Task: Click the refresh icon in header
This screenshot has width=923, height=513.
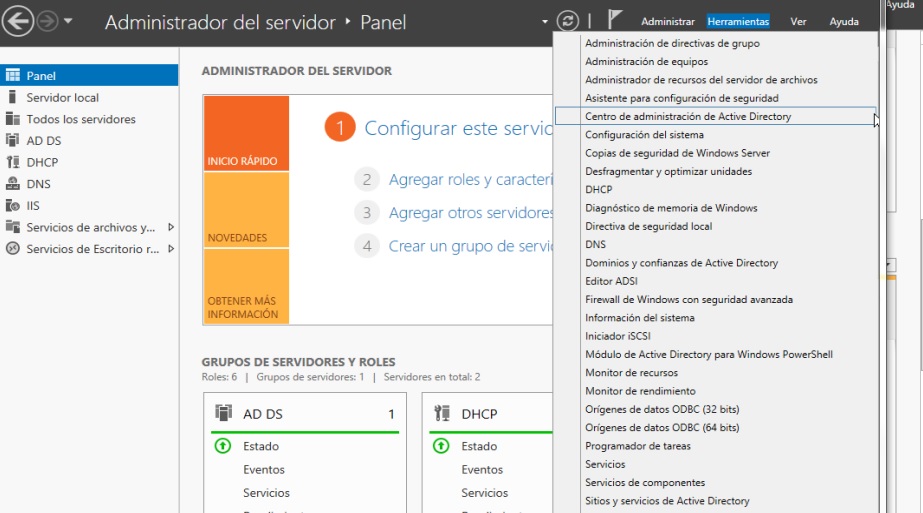Action: click(568, 21)
